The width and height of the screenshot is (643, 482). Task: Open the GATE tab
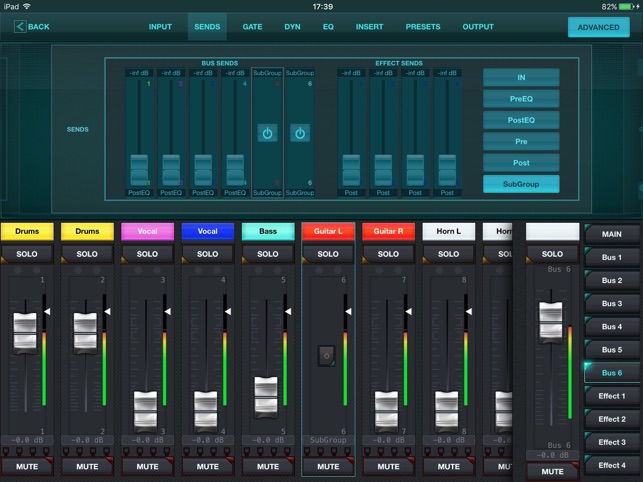pyautogui.click(x=253, y=27)
